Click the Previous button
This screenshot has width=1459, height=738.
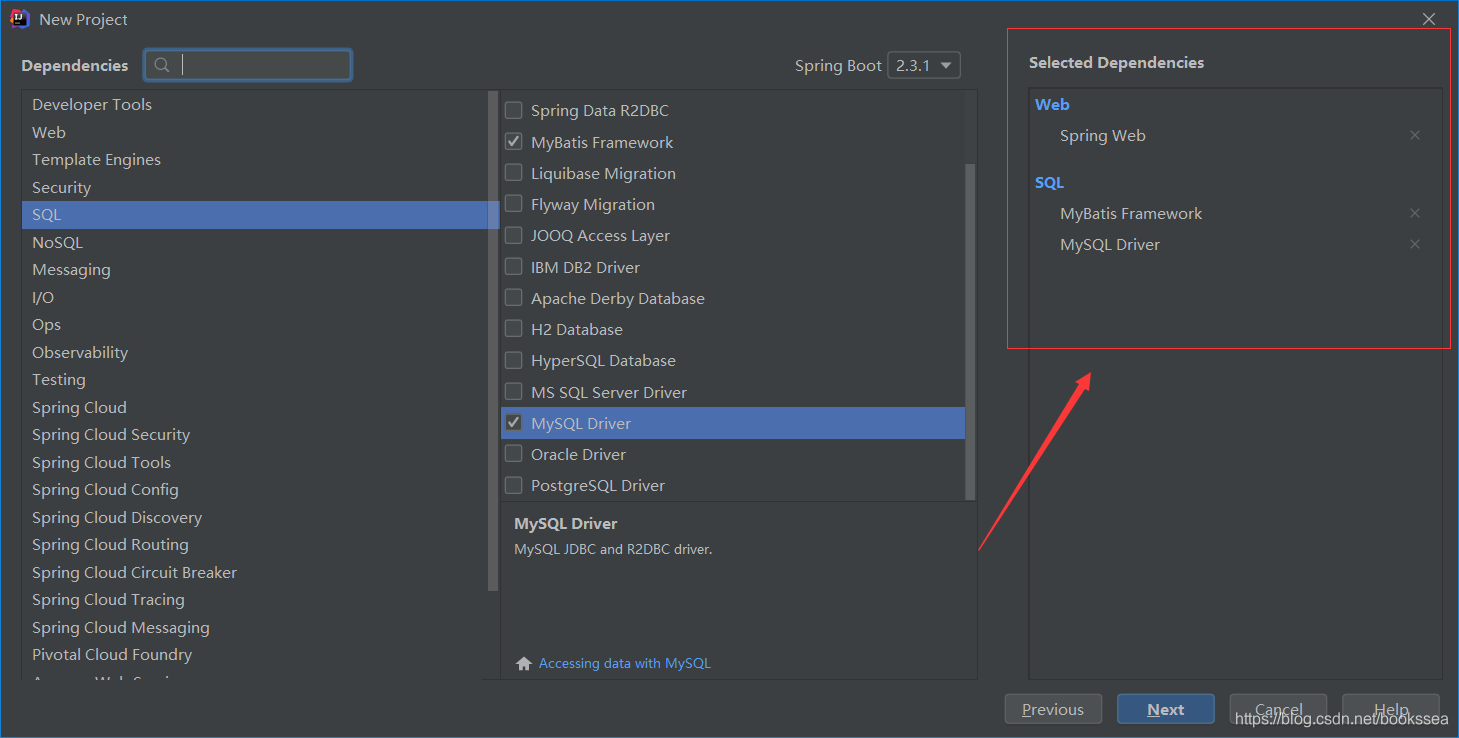point(1053,709)
